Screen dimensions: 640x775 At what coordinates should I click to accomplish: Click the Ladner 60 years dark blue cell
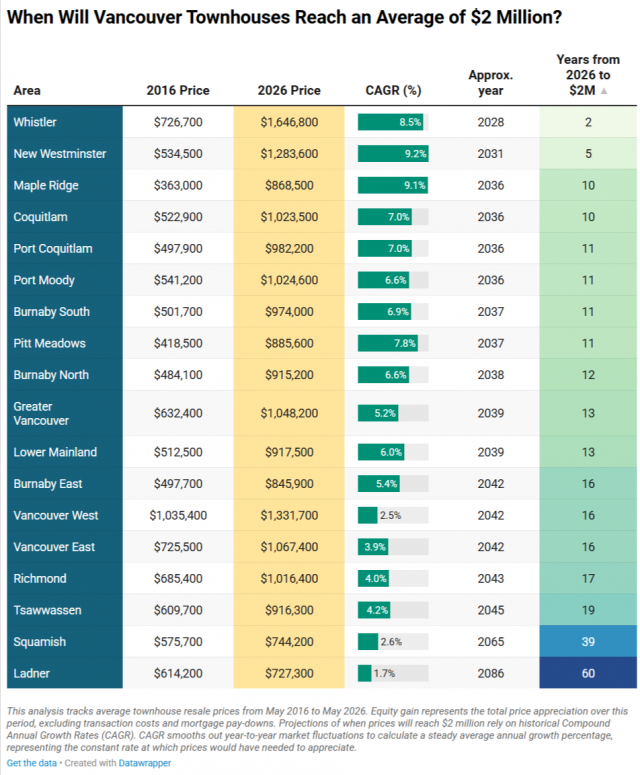[x=588, y=673]
